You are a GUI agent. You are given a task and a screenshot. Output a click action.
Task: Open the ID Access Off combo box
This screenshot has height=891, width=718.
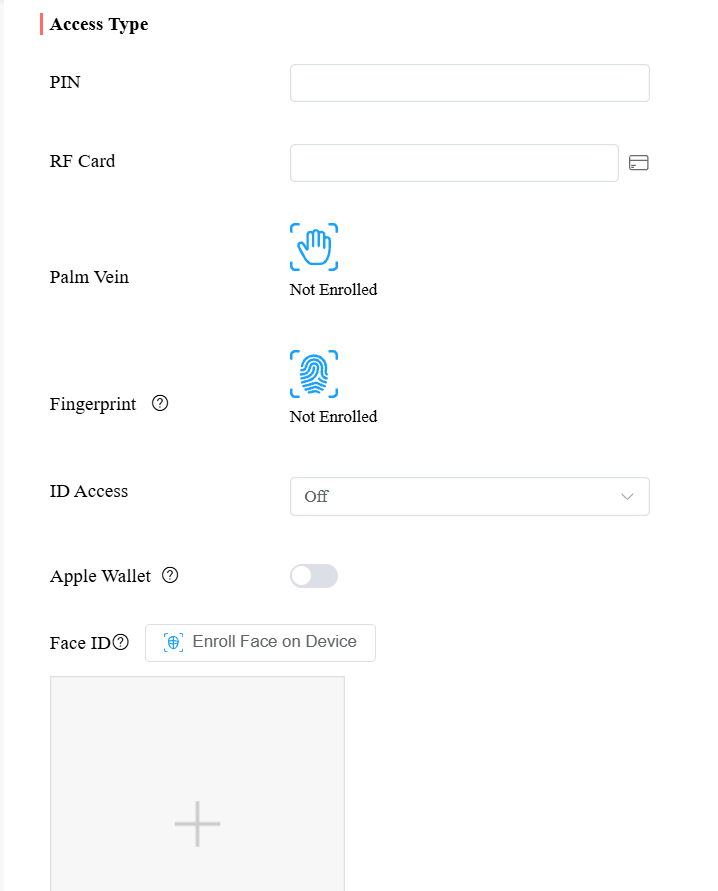click(470, 497)
